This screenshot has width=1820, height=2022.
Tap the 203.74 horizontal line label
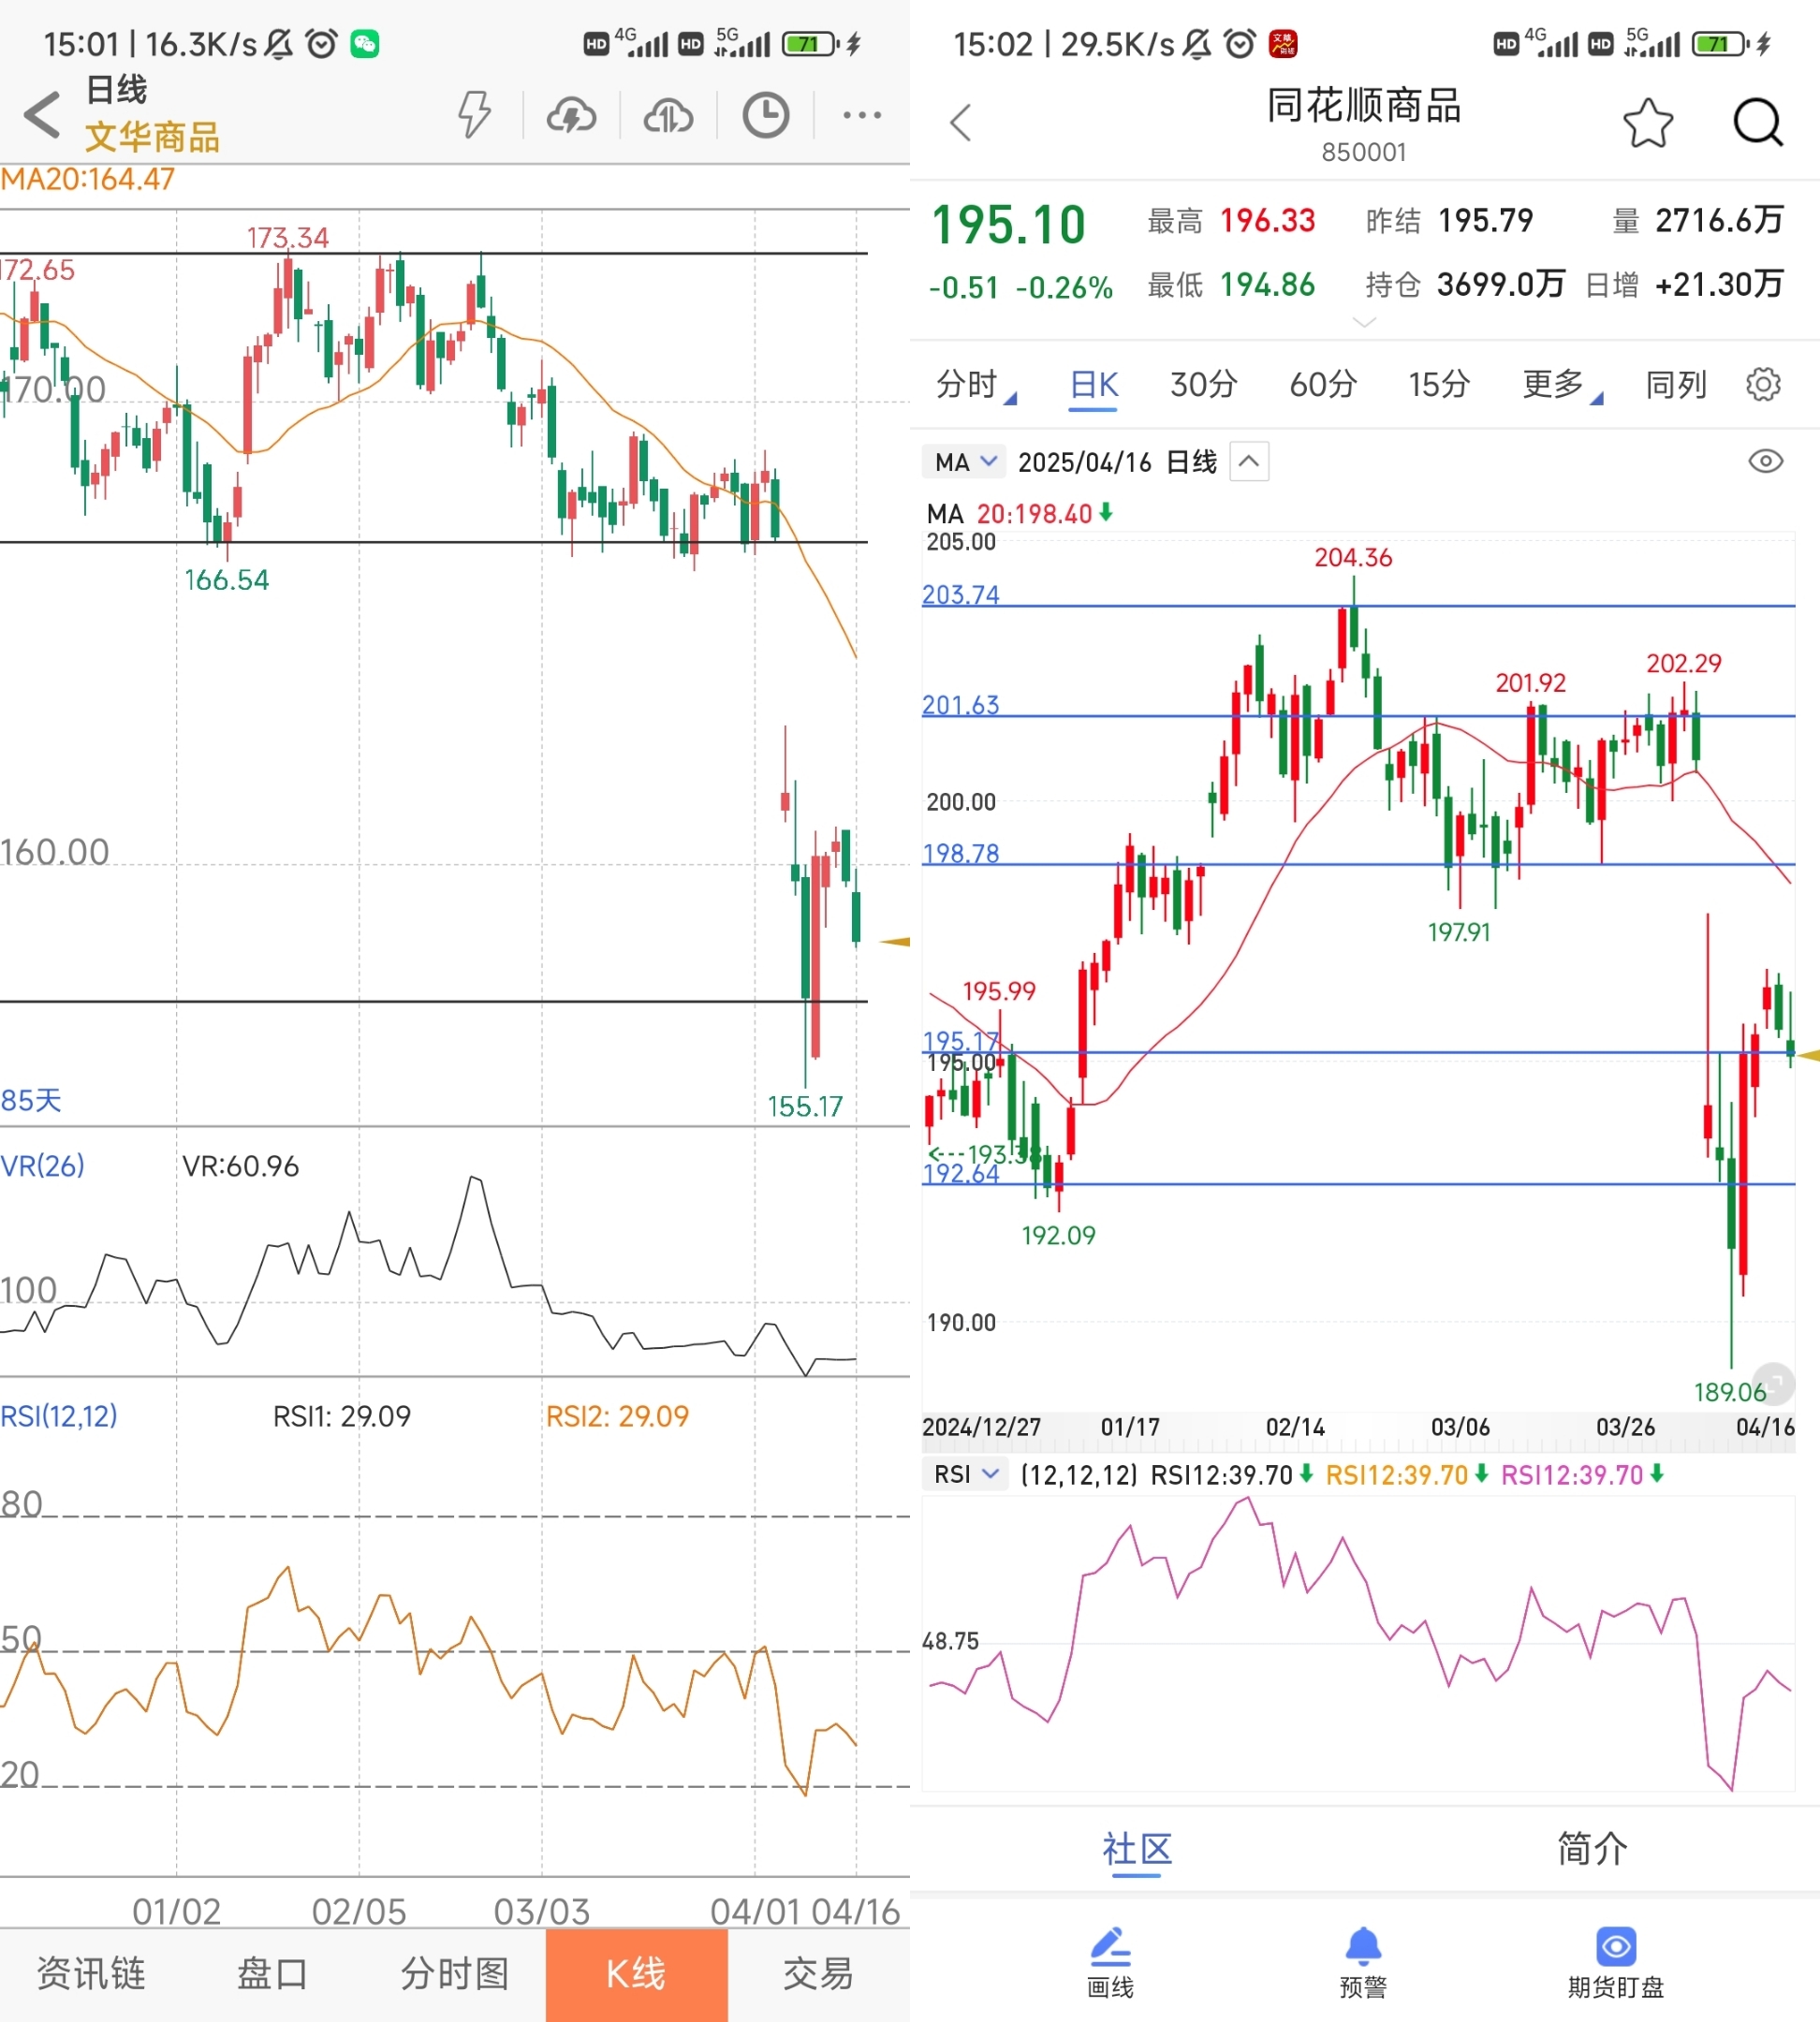(x=960, y=595)
